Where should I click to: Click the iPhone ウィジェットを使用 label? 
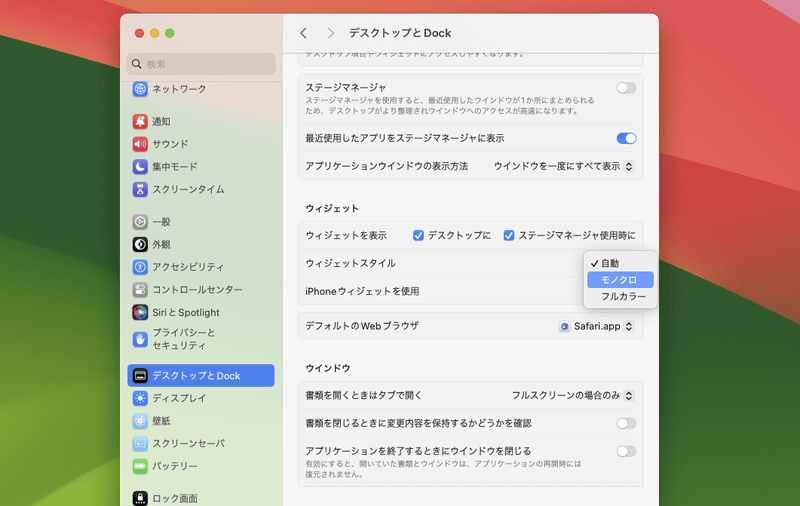pos(362,291)
